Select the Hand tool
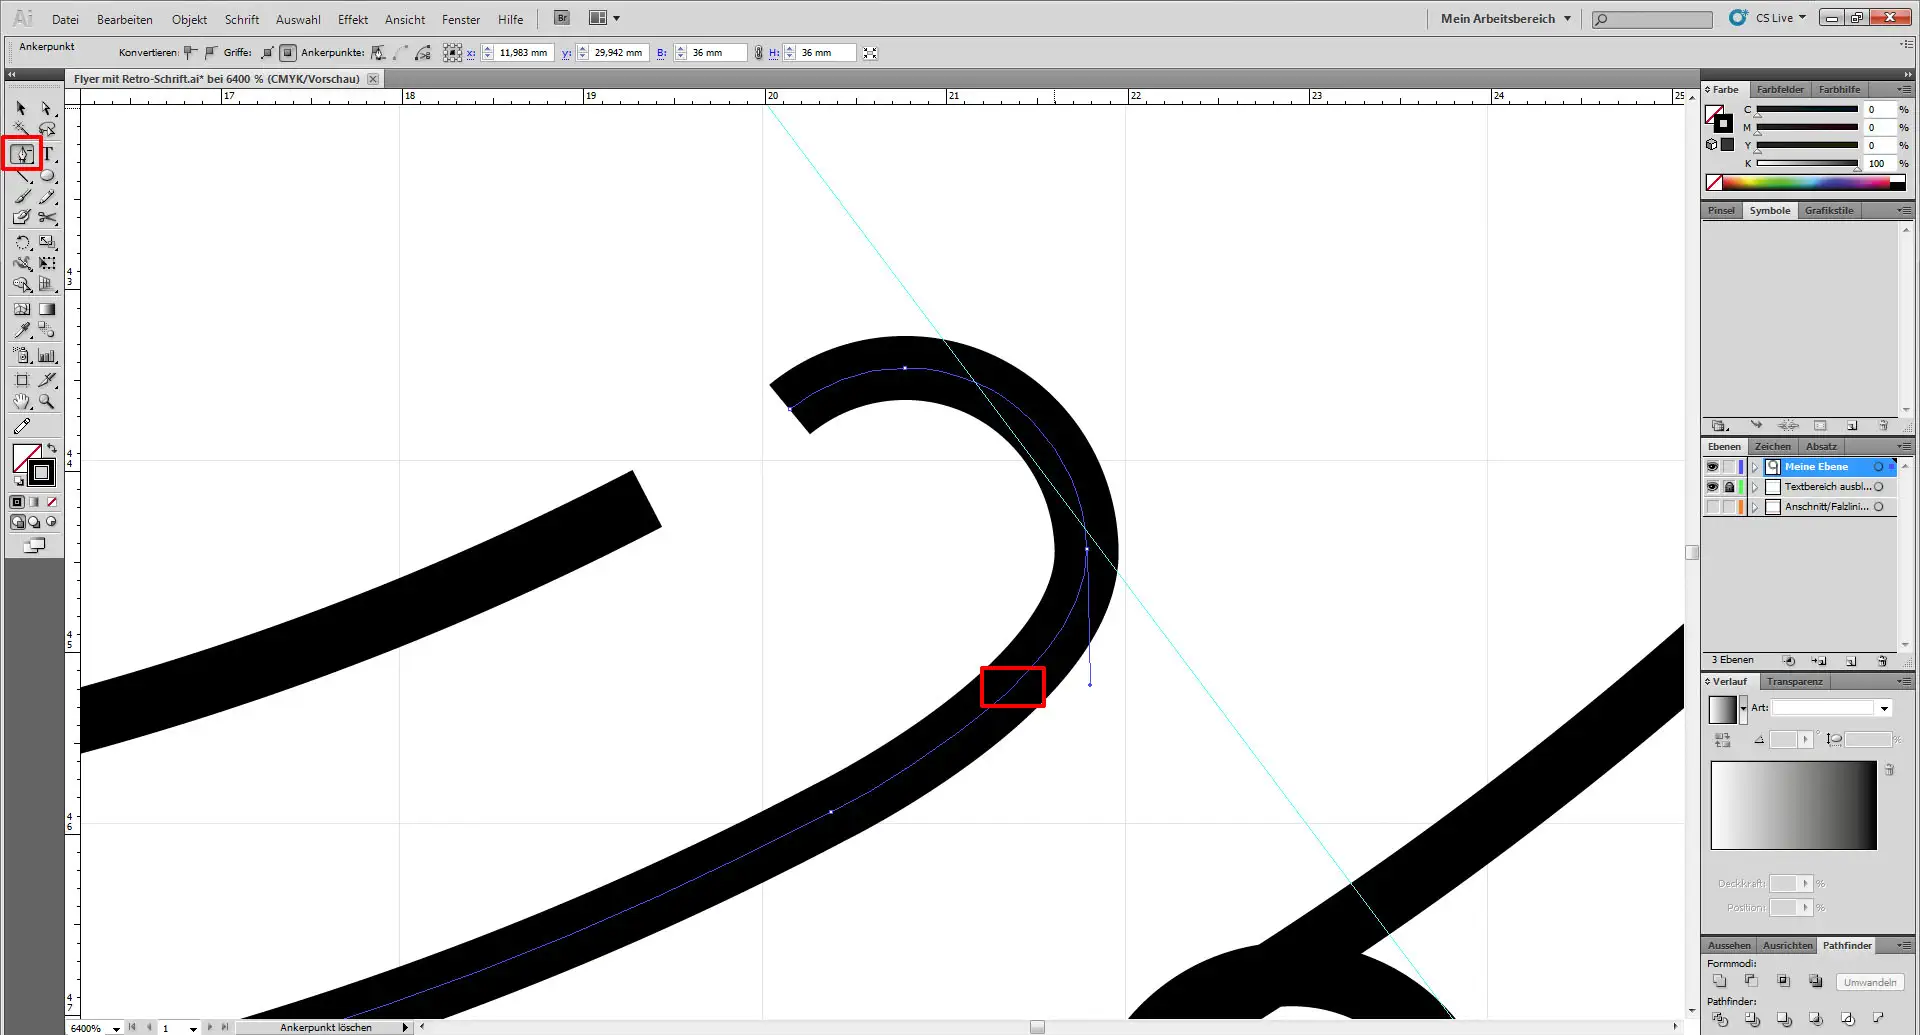This screenshot has height=1035, width=1920. point(22,401)
